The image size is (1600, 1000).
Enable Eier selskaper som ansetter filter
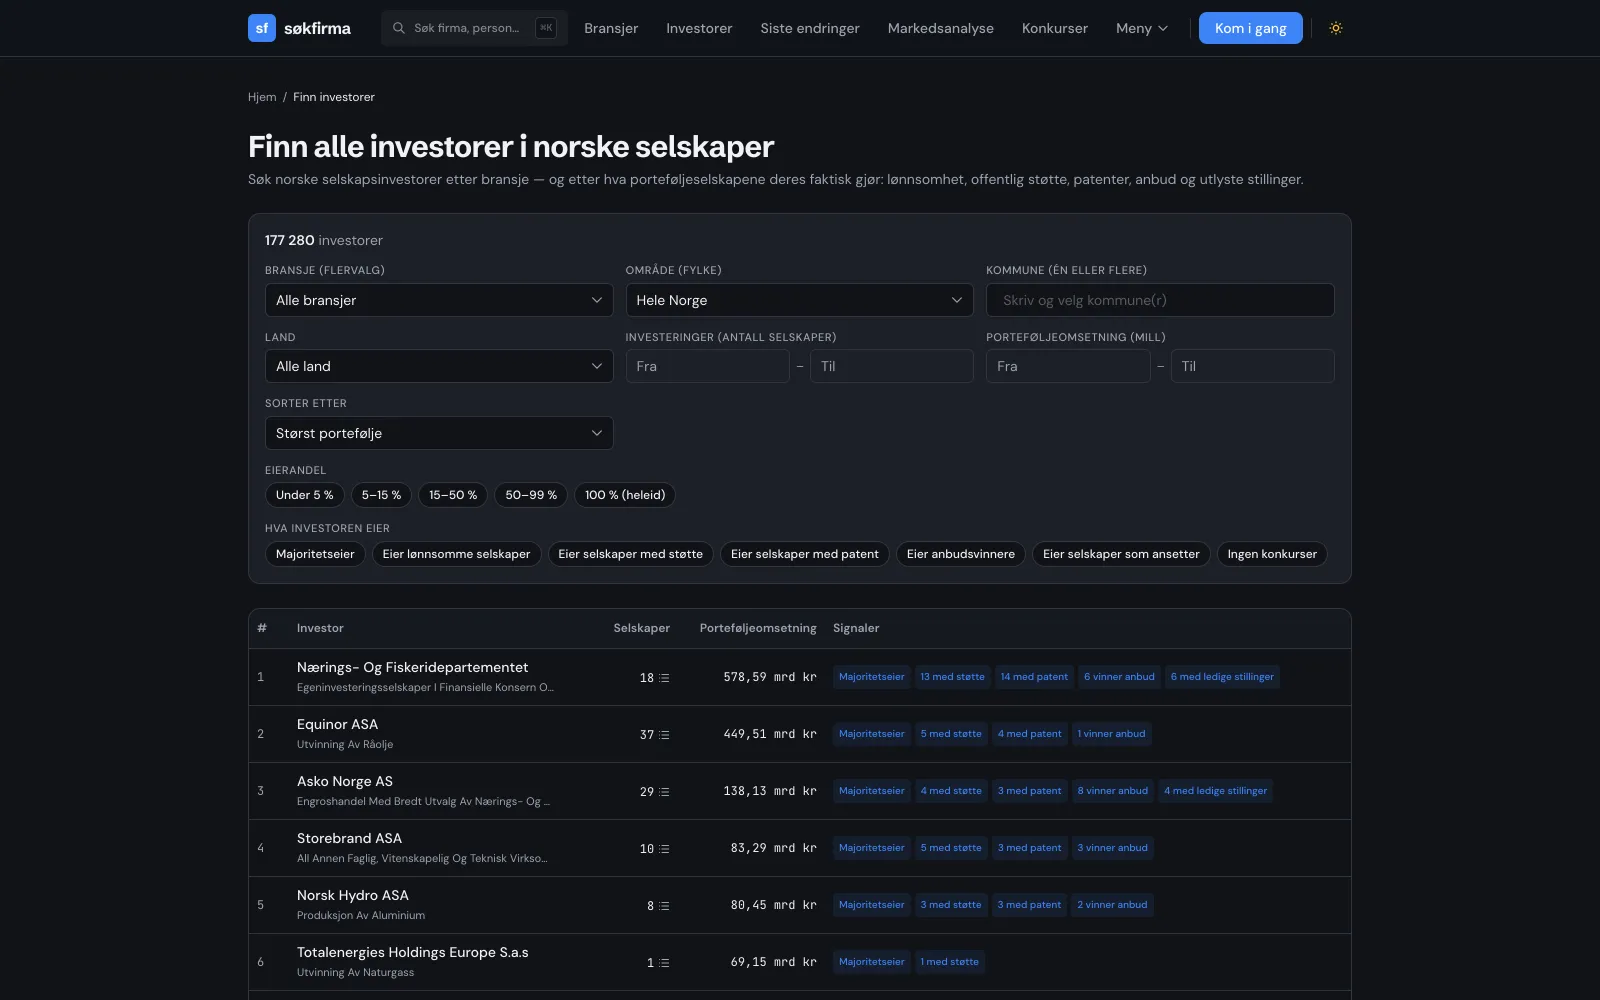(1121, 554)
